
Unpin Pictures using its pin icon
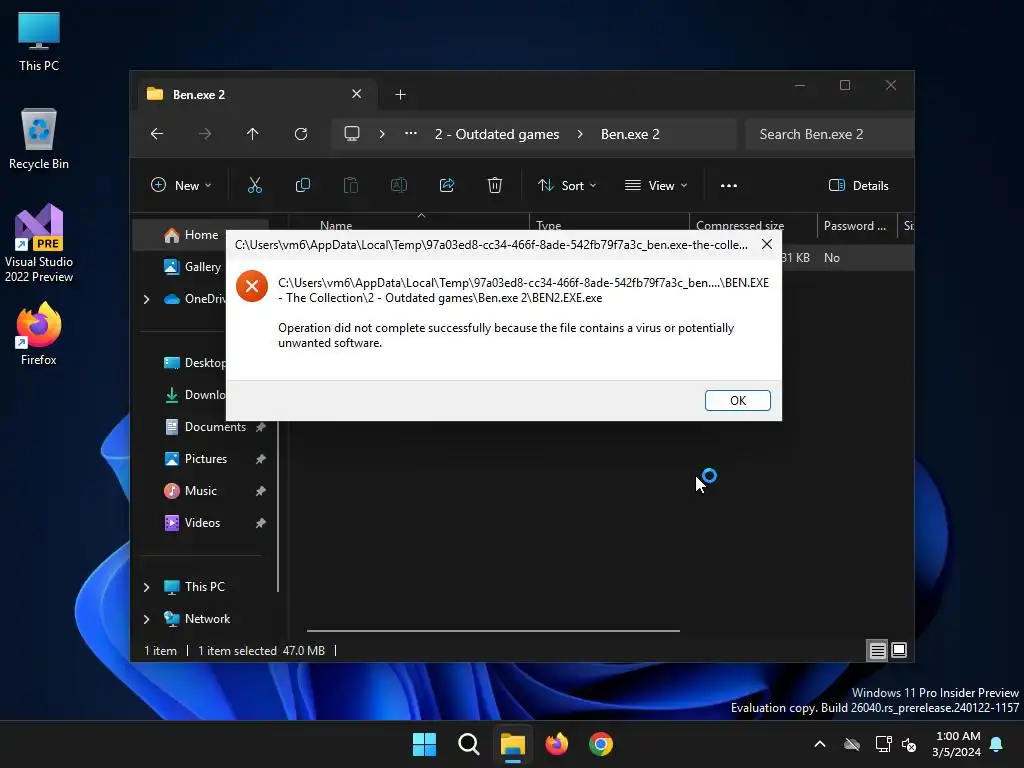261,459
